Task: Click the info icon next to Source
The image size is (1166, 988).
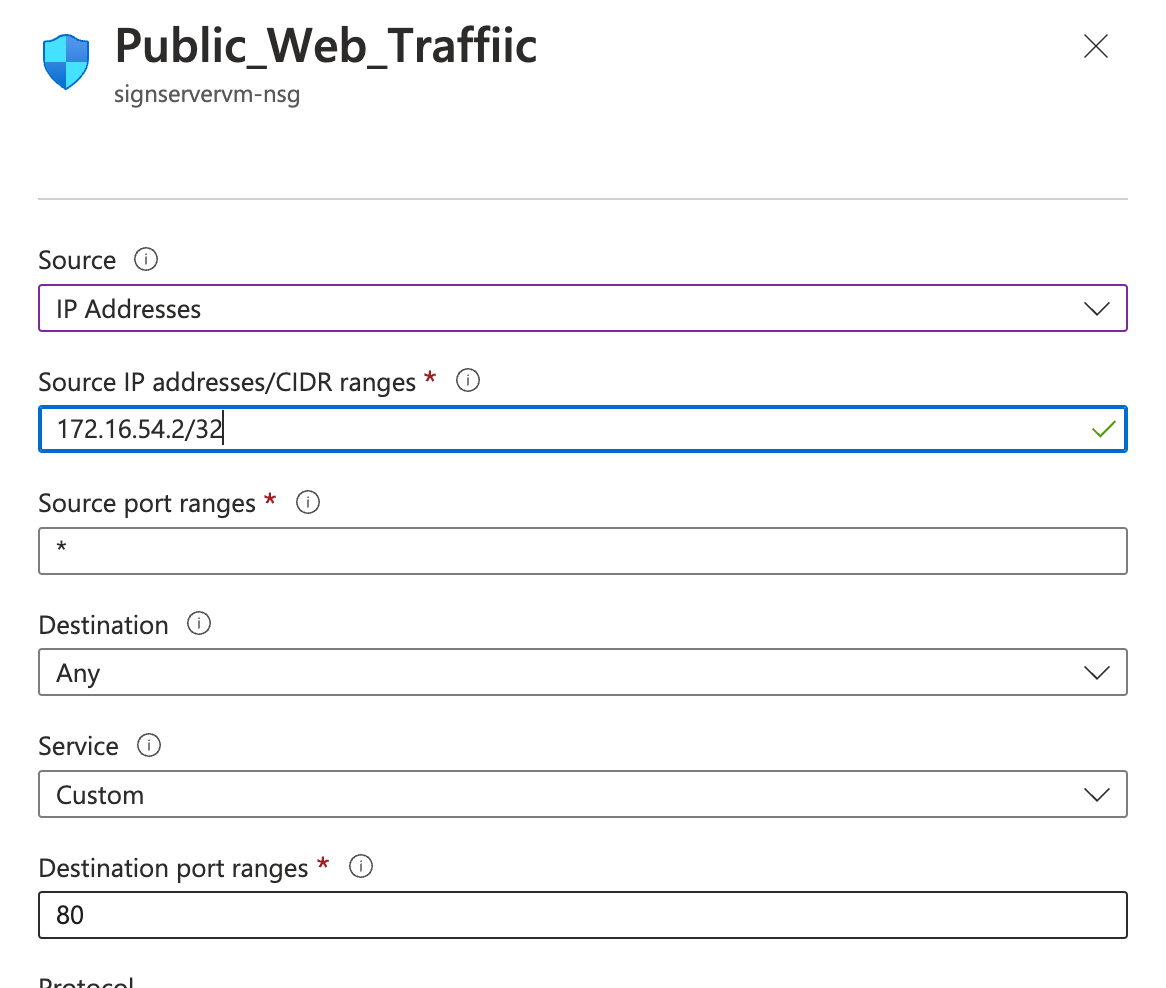Action: pos(146,260)
